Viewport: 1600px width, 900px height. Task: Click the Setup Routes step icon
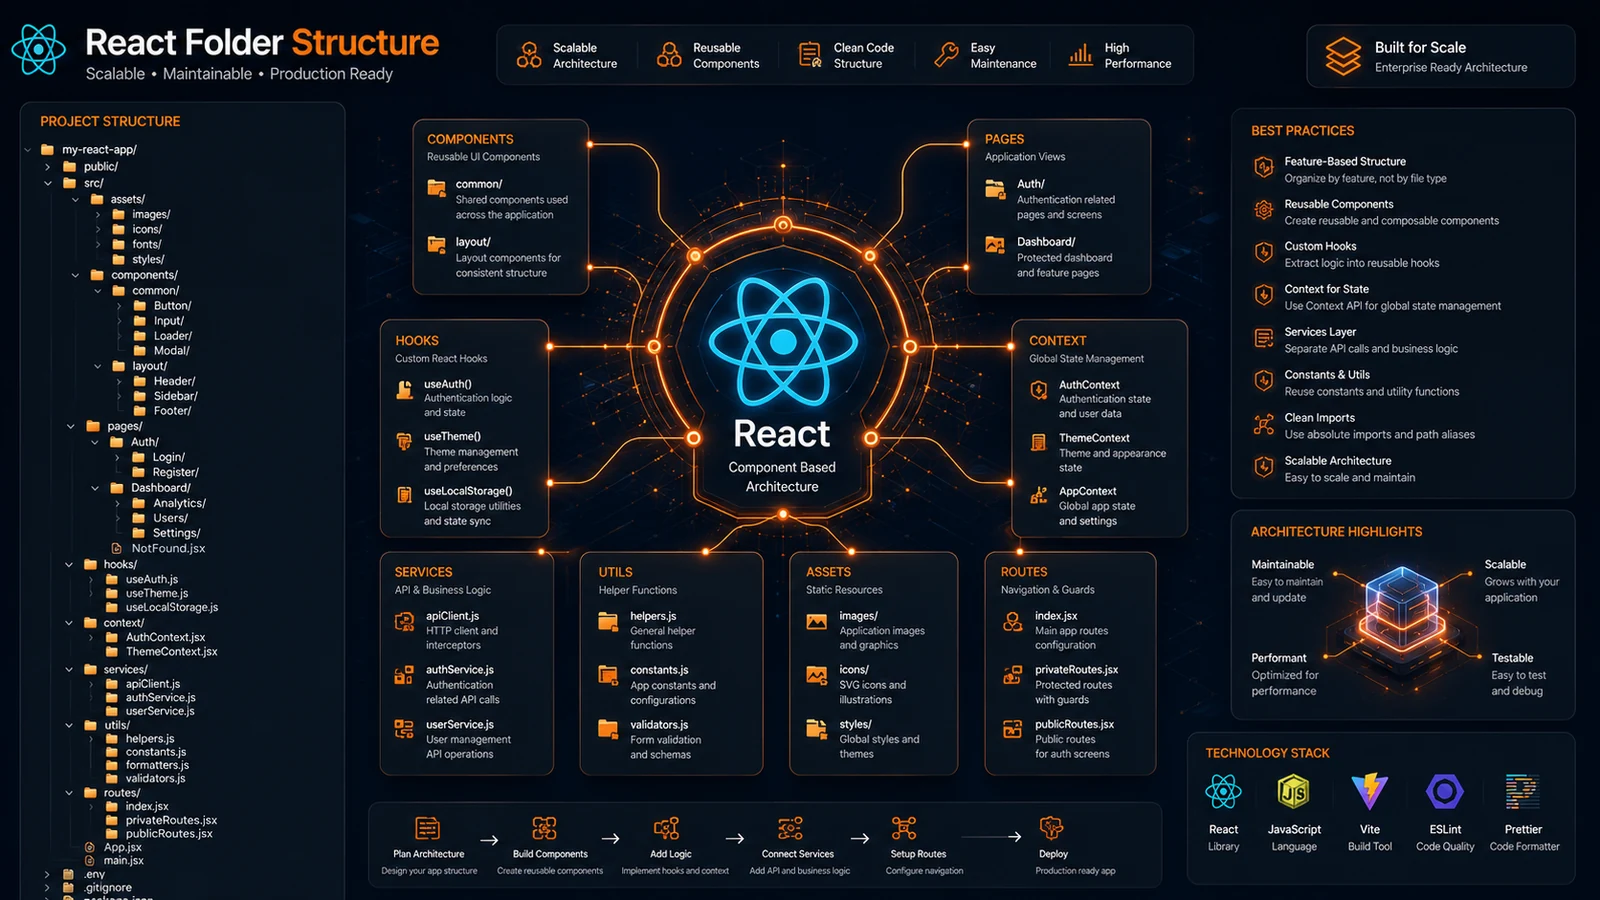point(904,829)
